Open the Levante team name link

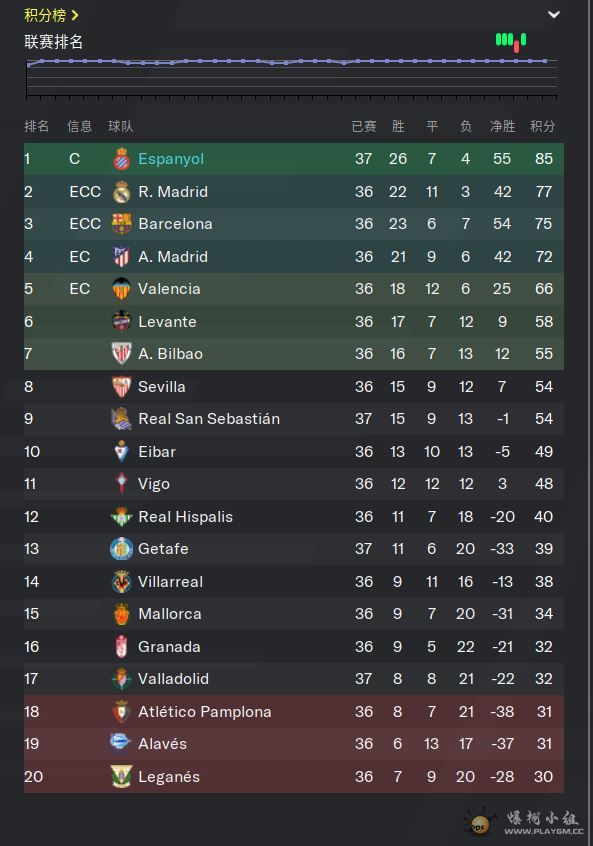pyautogui.click(x=167, y=322)
